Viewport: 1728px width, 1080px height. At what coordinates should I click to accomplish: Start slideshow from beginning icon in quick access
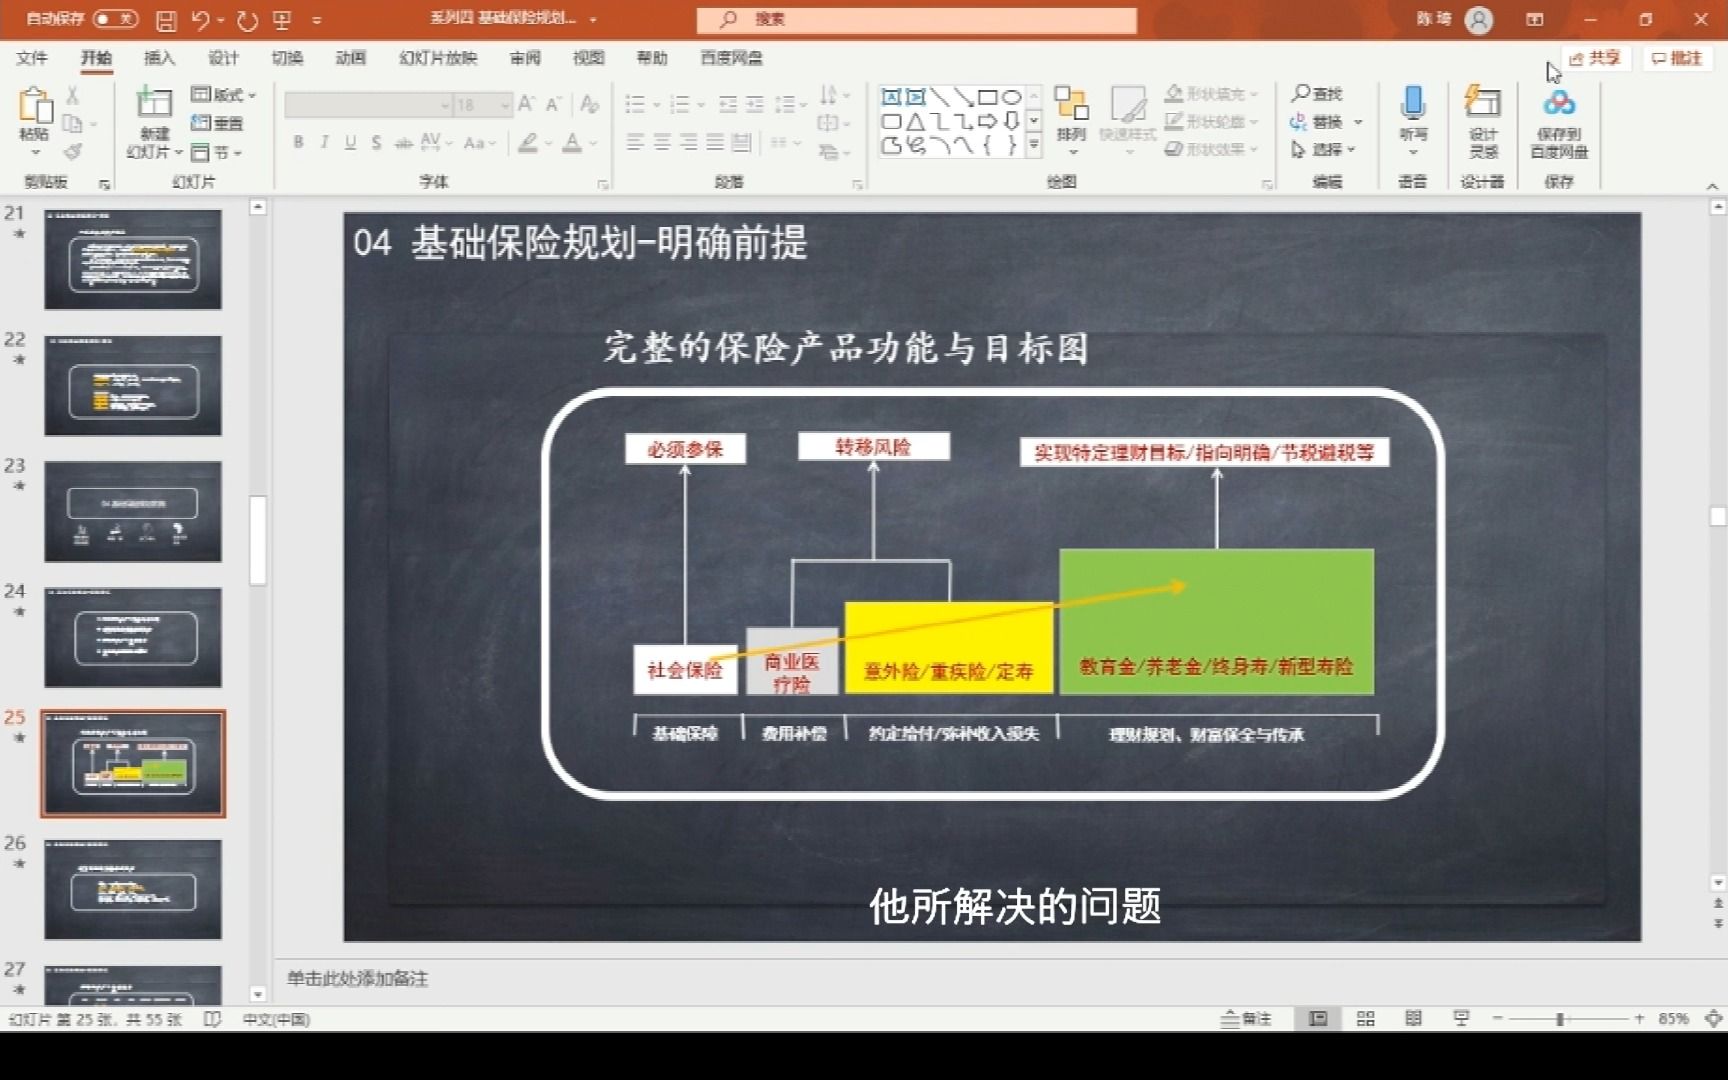282,19
